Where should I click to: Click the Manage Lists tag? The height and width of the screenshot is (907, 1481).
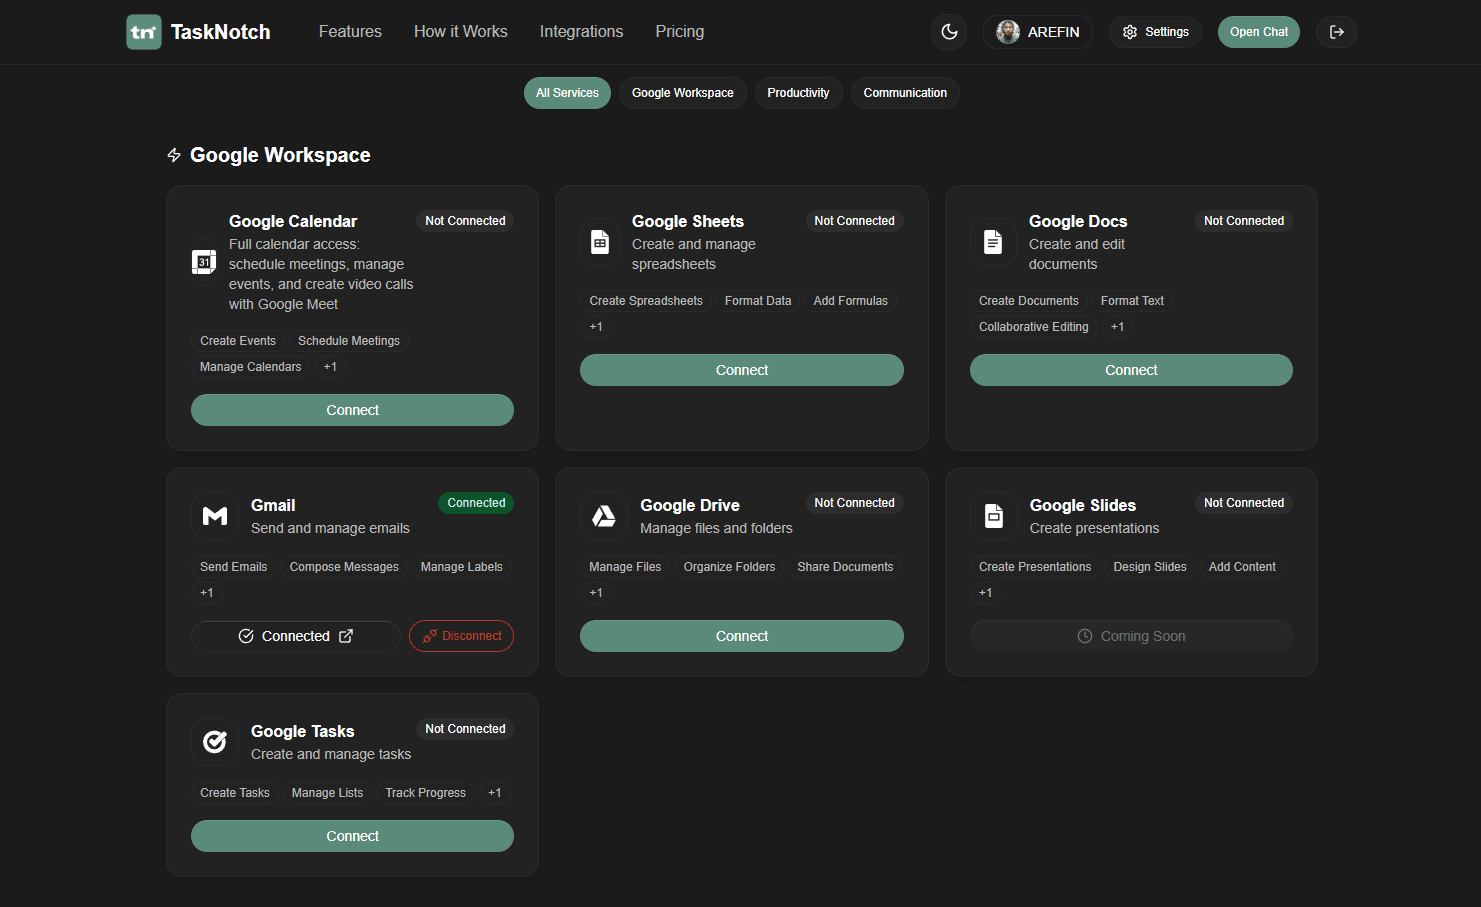pos(327,793)
